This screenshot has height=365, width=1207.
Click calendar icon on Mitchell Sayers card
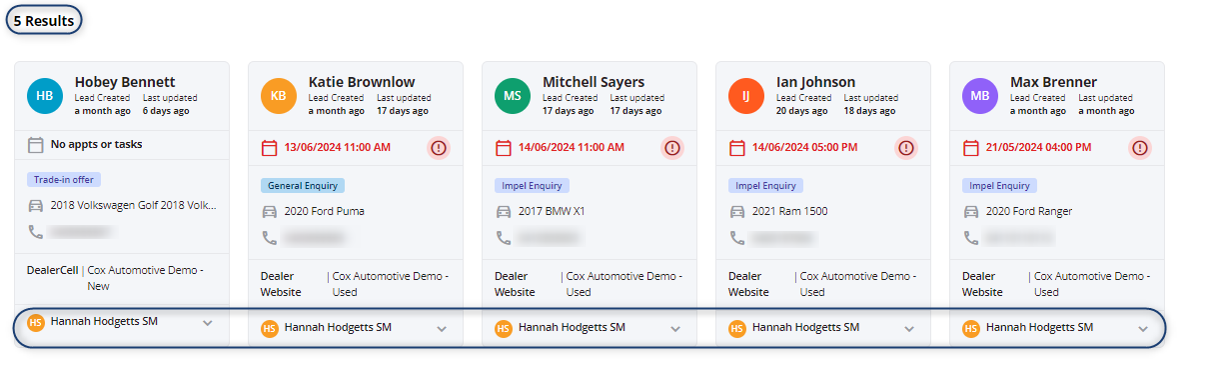click(503, 148)
